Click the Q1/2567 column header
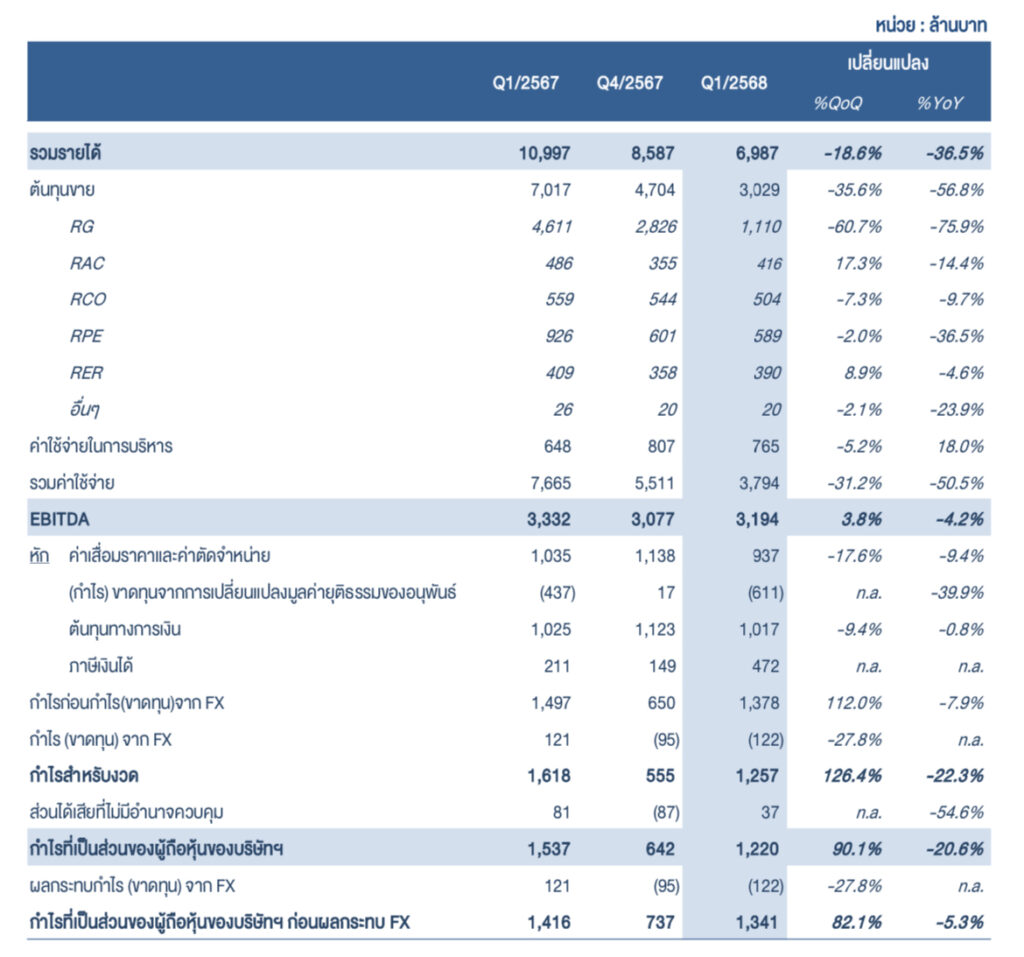This screenshot has width=1024, height=957. 524,83
